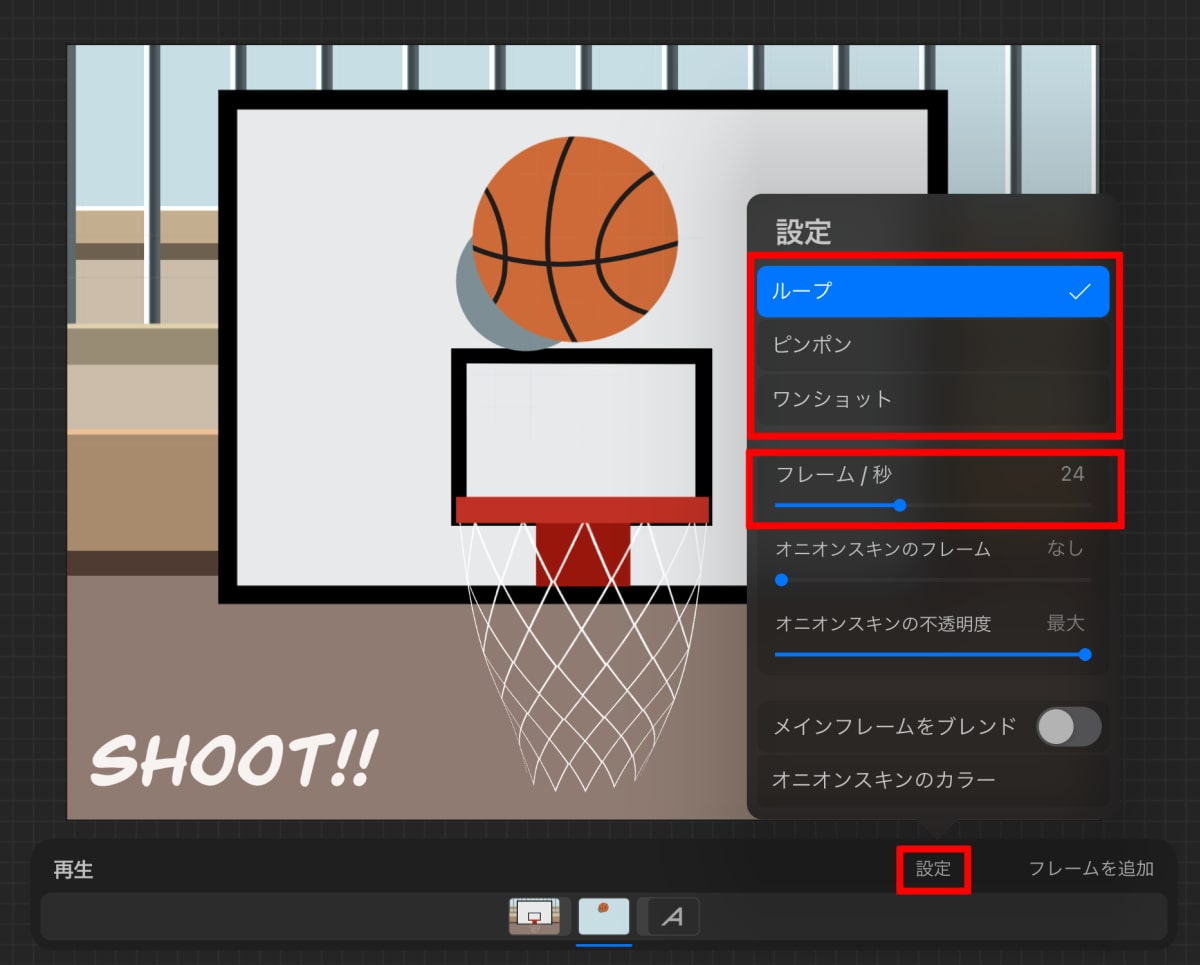The height and width of the screenshot is (965, 1200).
Task: Click the basketball on the canvas
Action: [x=574, y=239]
